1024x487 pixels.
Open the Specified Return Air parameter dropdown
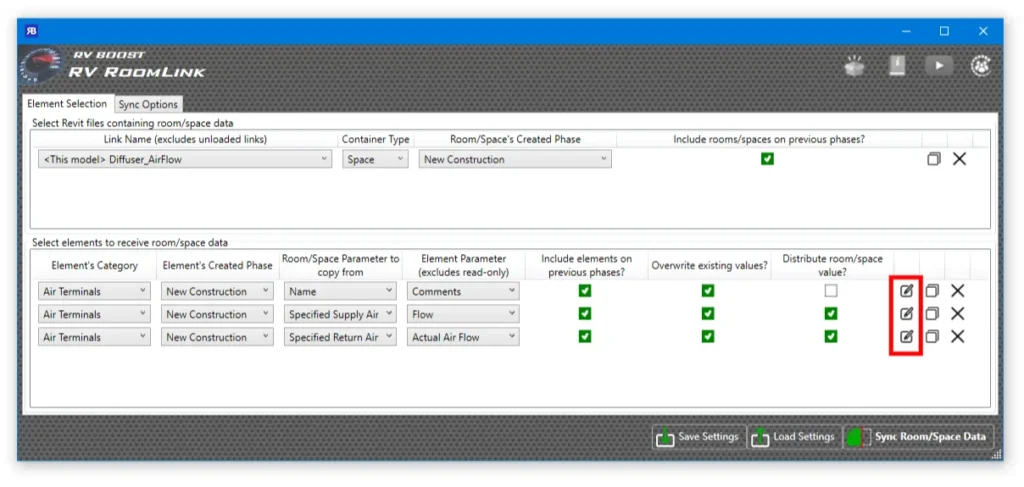[340, 338]
